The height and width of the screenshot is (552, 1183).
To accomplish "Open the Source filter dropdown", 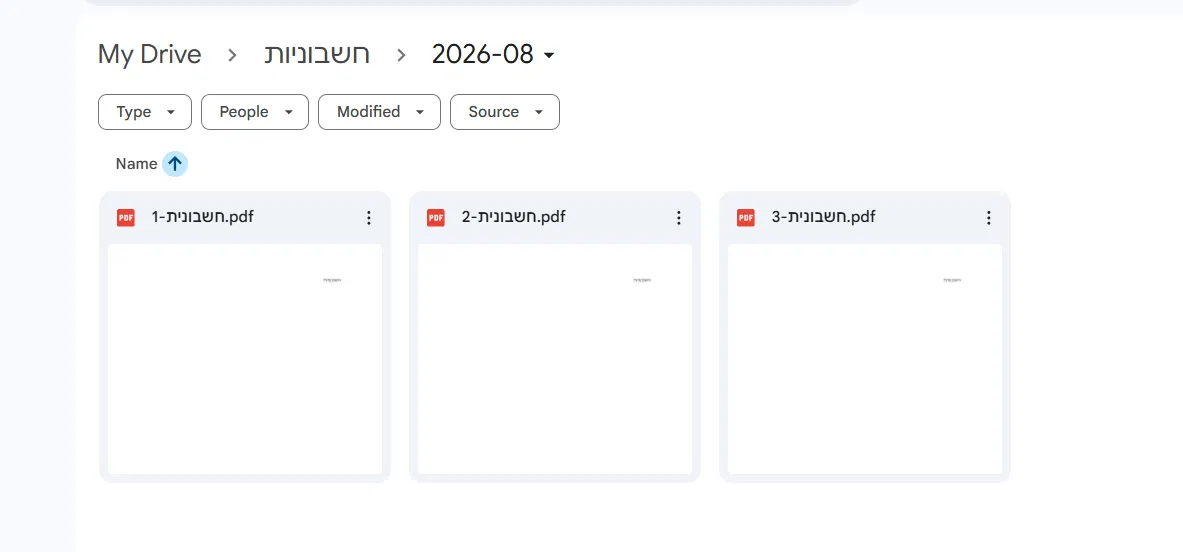I will (505, 112).
